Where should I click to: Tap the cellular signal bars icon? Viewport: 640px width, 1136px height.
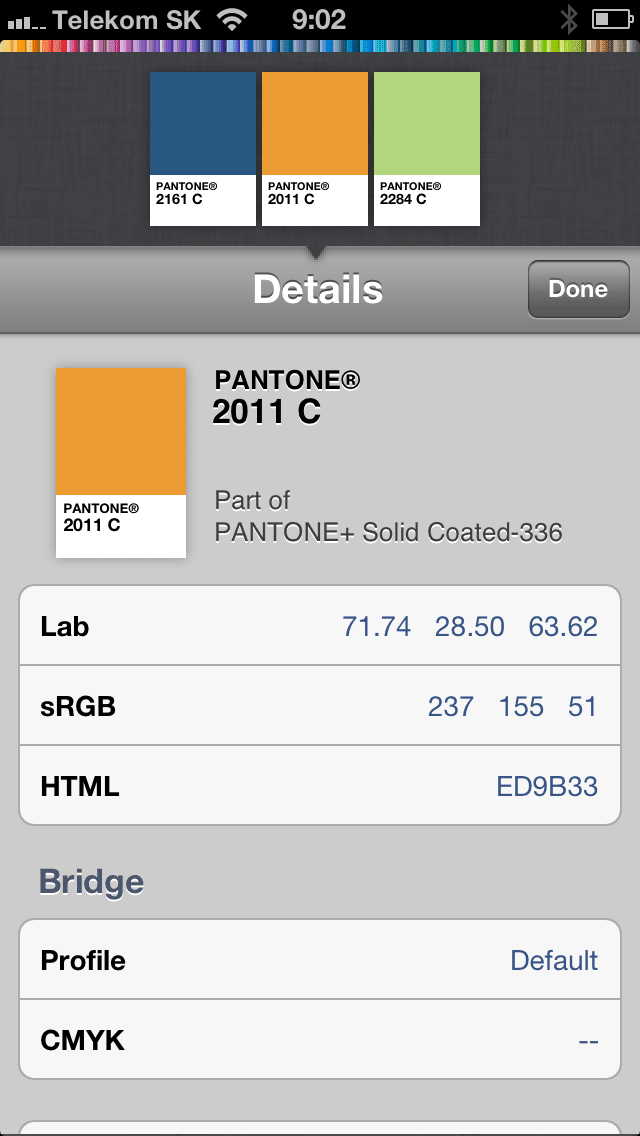pyautogui.click(x=26, y=20)
